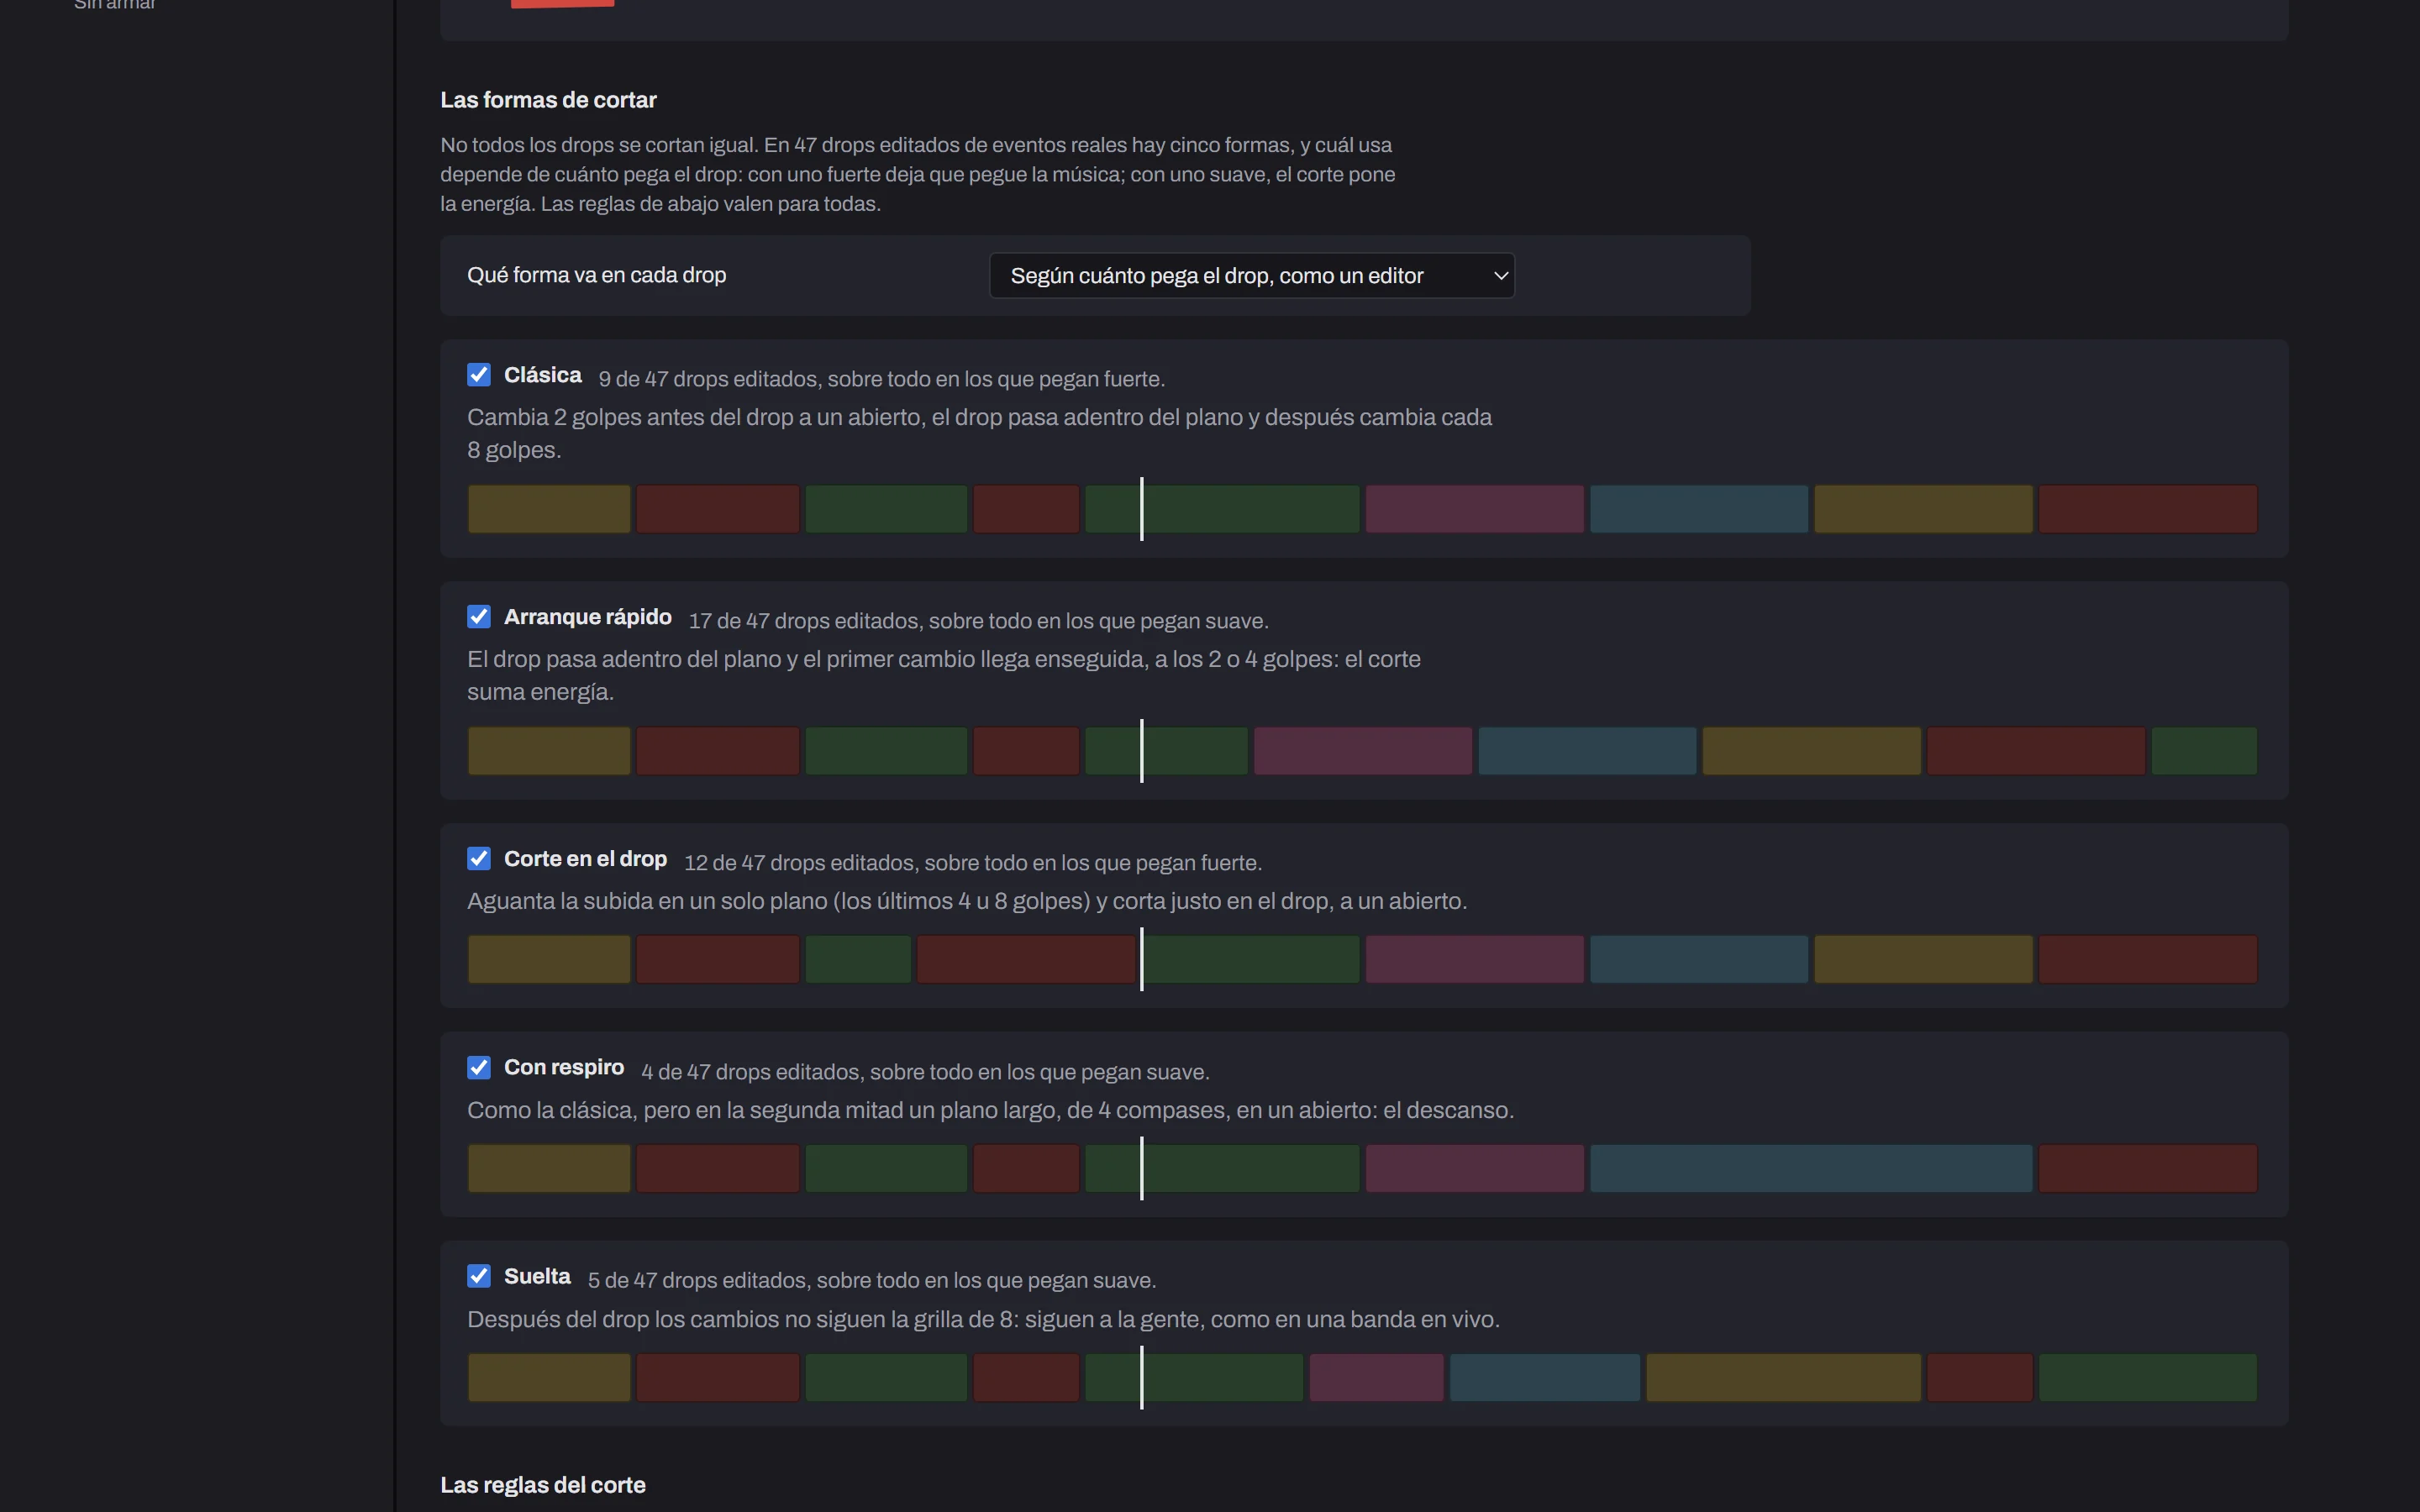Uncheck the Con respiro checkbox
The width and height of the screenshot is (2420, 1512).
[479, 1068]
